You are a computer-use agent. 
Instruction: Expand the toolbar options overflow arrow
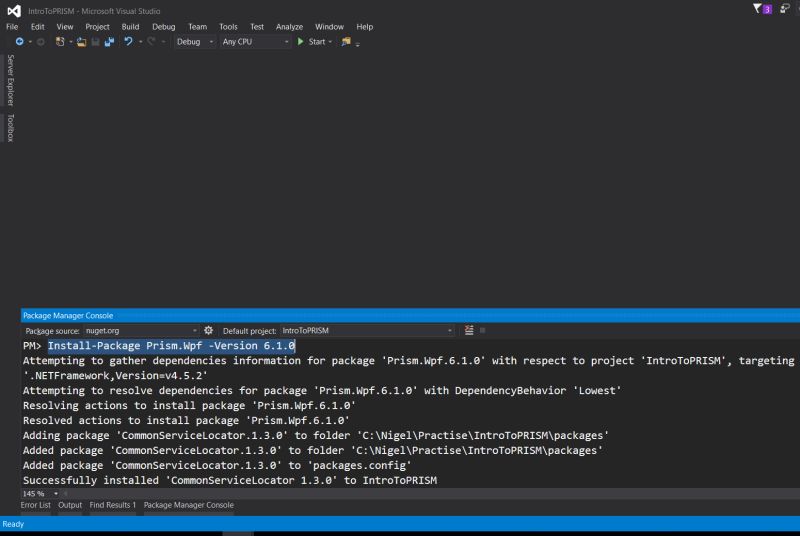358,44
